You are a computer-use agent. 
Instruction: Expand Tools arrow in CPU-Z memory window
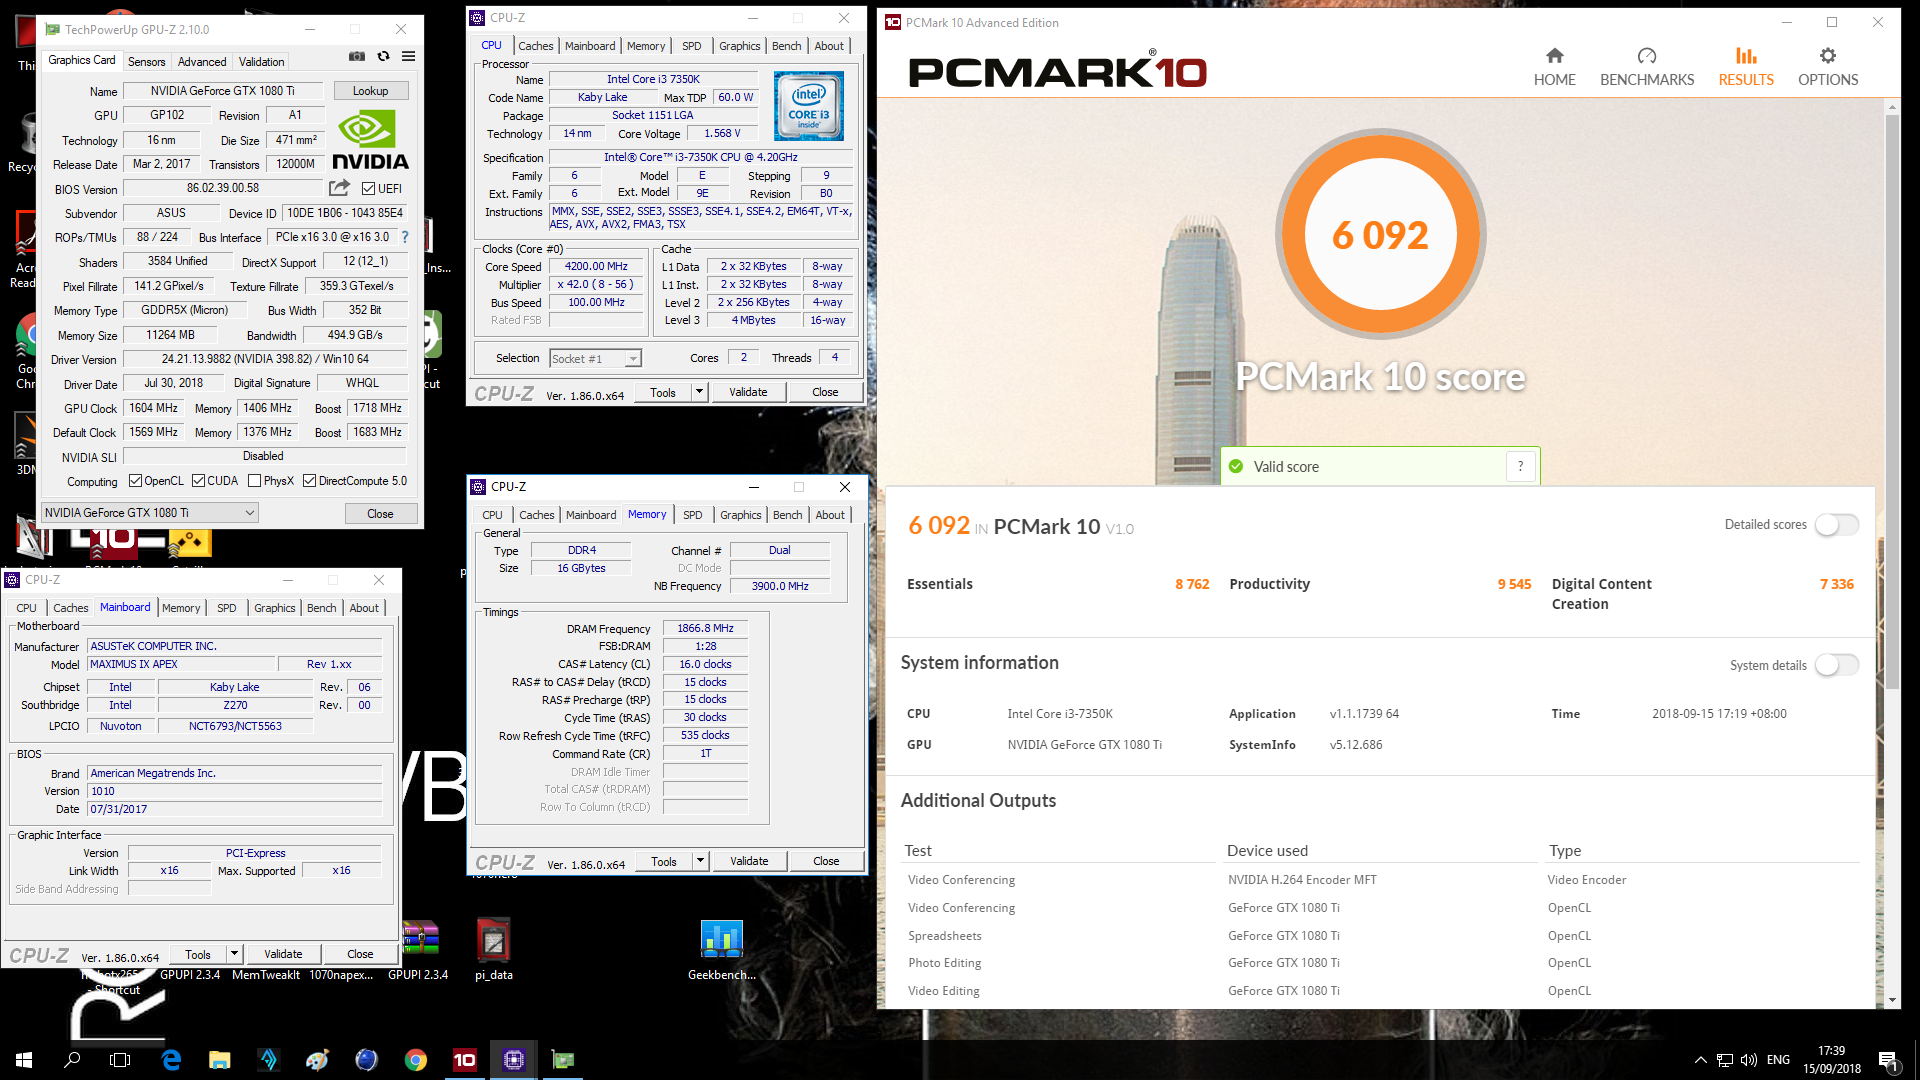[x=700, y=861]
